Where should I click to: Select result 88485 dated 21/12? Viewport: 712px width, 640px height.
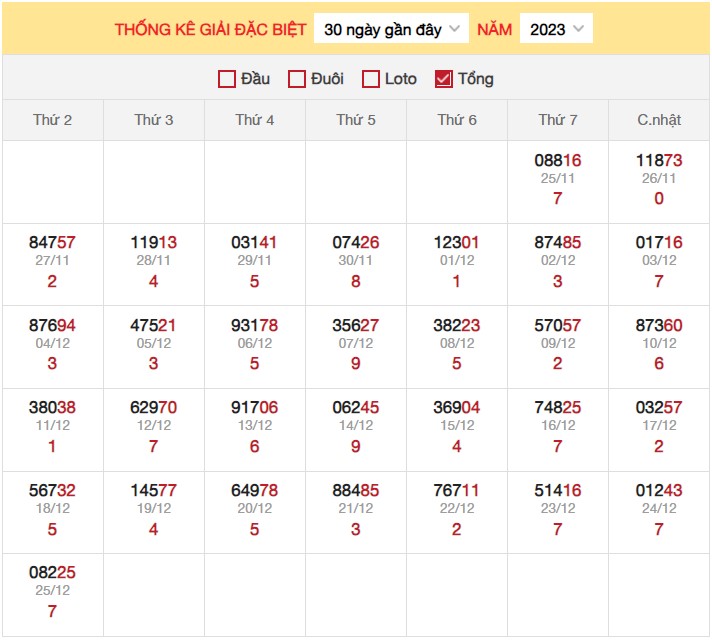click(x=356, y=490)
